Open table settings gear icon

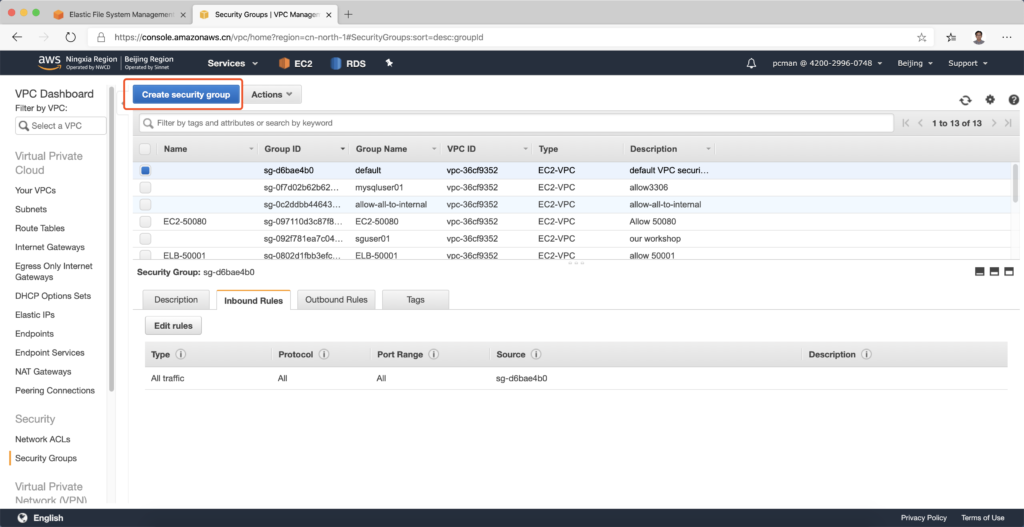[x=990, y=100]
